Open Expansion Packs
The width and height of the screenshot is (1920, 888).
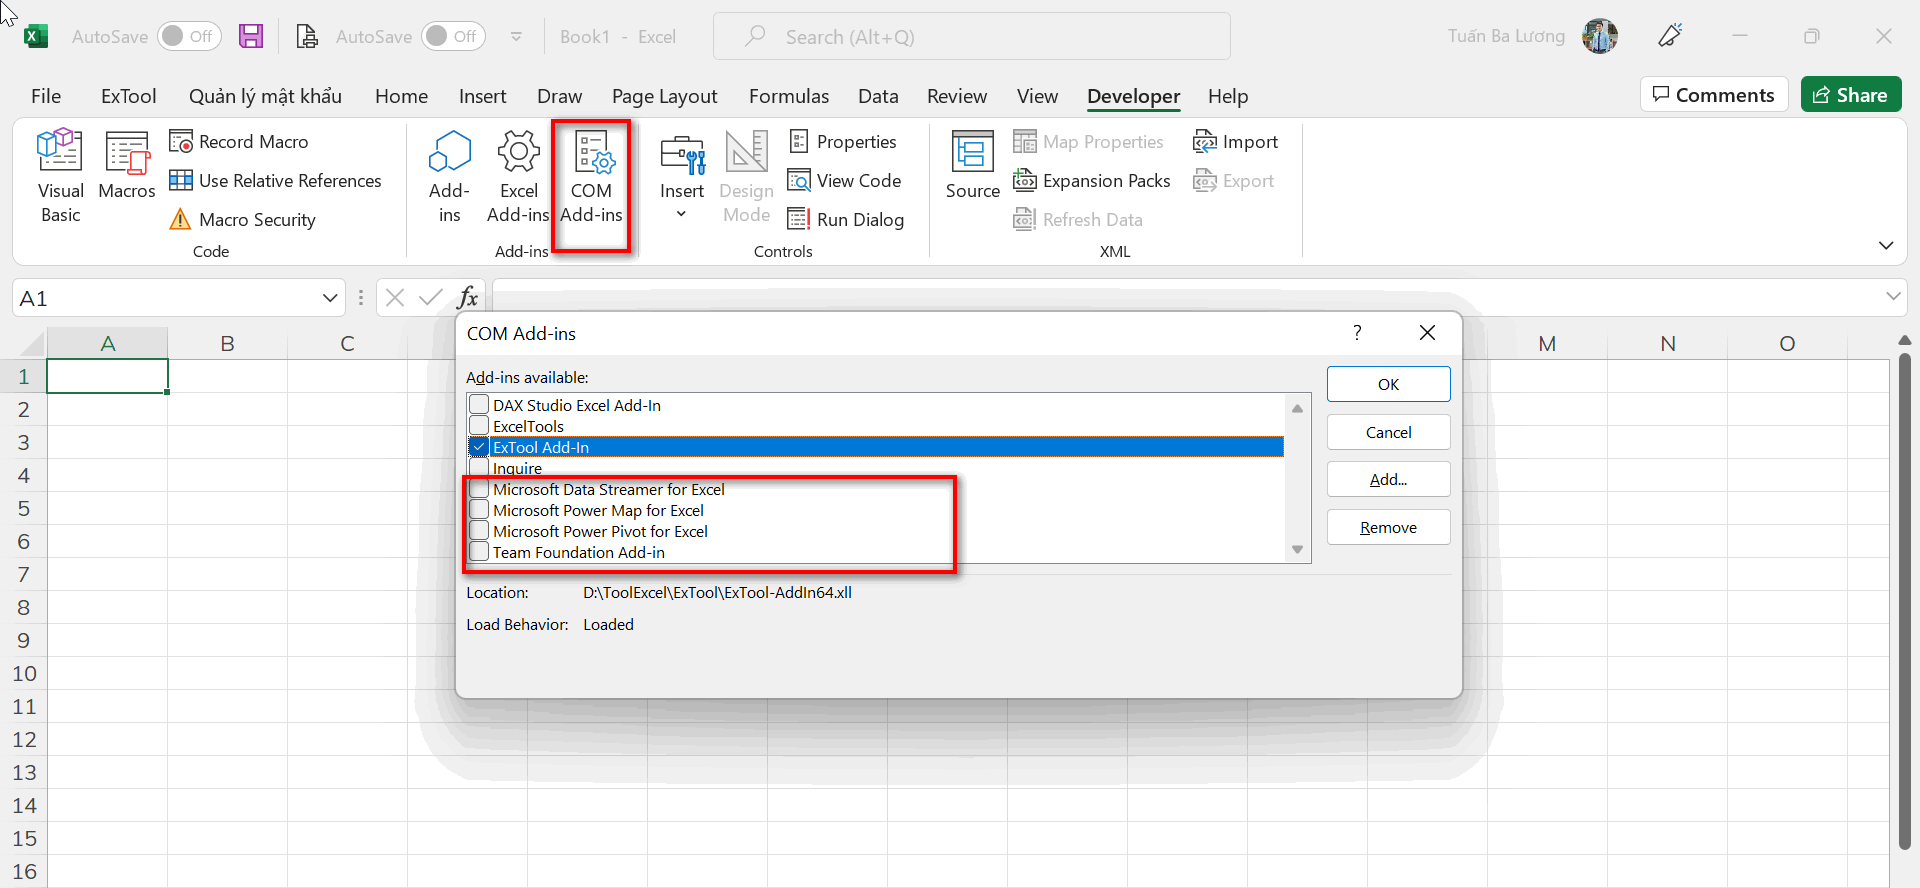click(1092, 181)
